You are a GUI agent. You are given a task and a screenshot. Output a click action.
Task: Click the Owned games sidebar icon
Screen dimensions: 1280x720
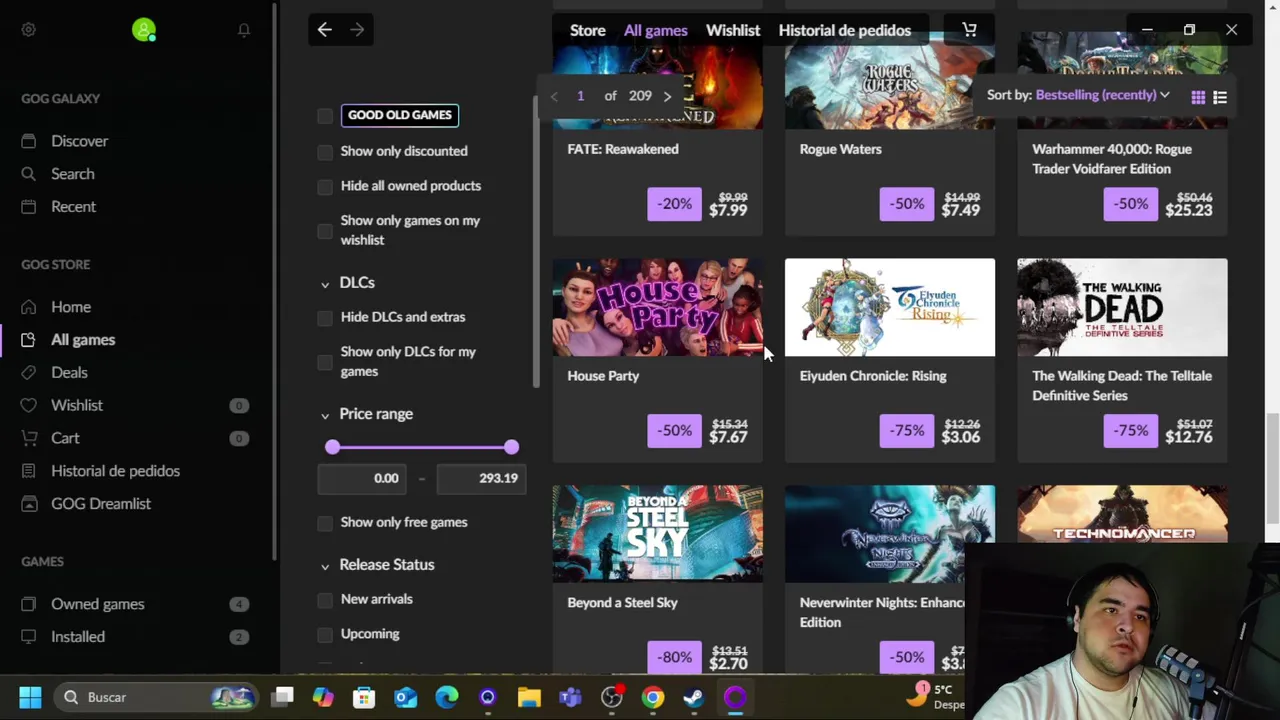(x=29, y=604)
